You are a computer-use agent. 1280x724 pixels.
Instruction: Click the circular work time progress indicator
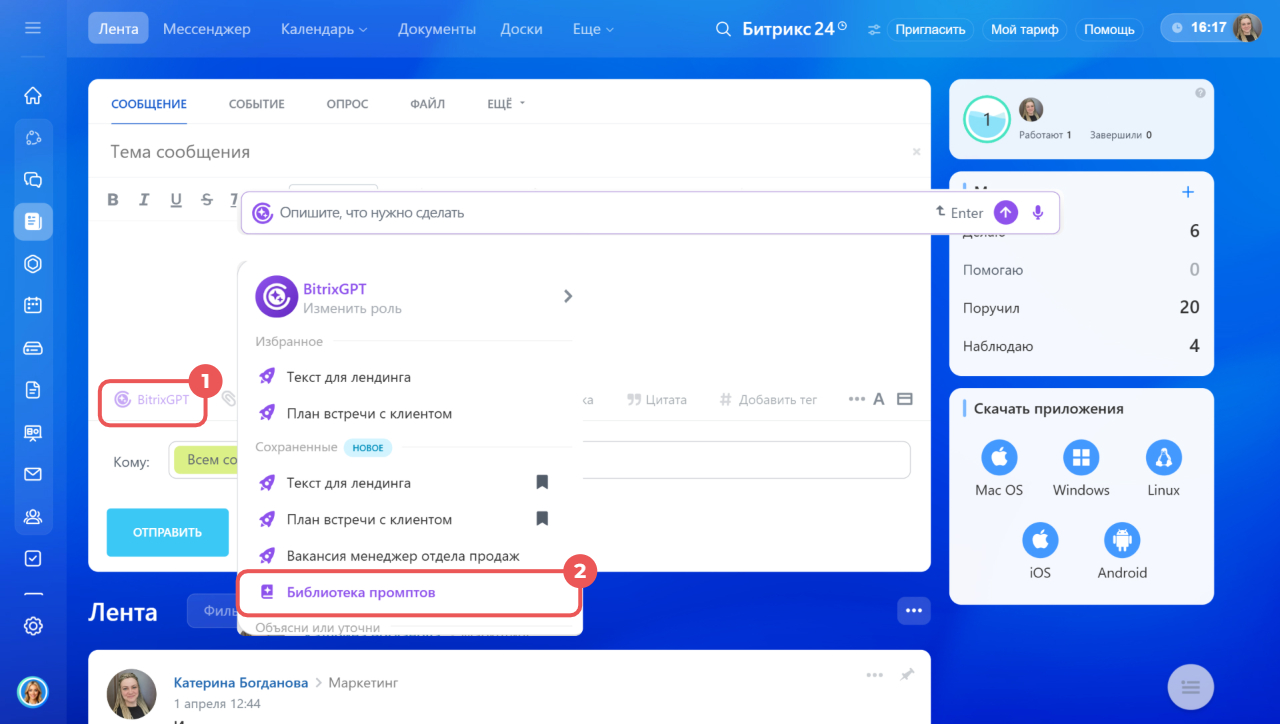pos(987,120)
